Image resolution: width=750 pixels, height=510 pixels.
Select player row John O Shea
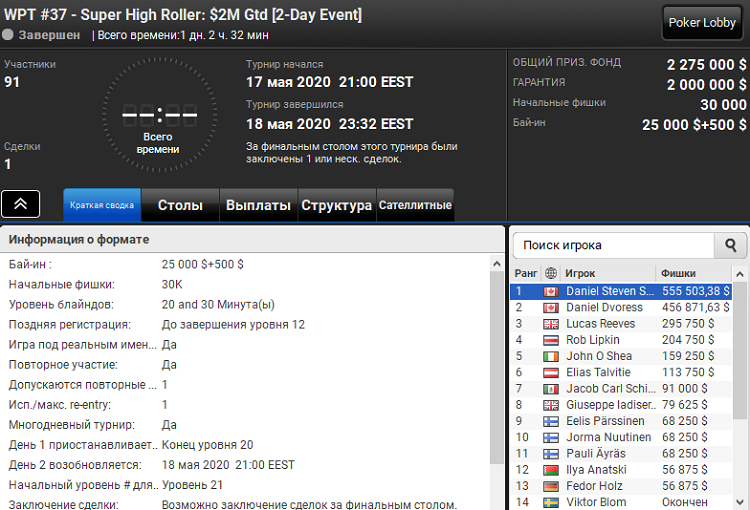(x=621, y=356)
